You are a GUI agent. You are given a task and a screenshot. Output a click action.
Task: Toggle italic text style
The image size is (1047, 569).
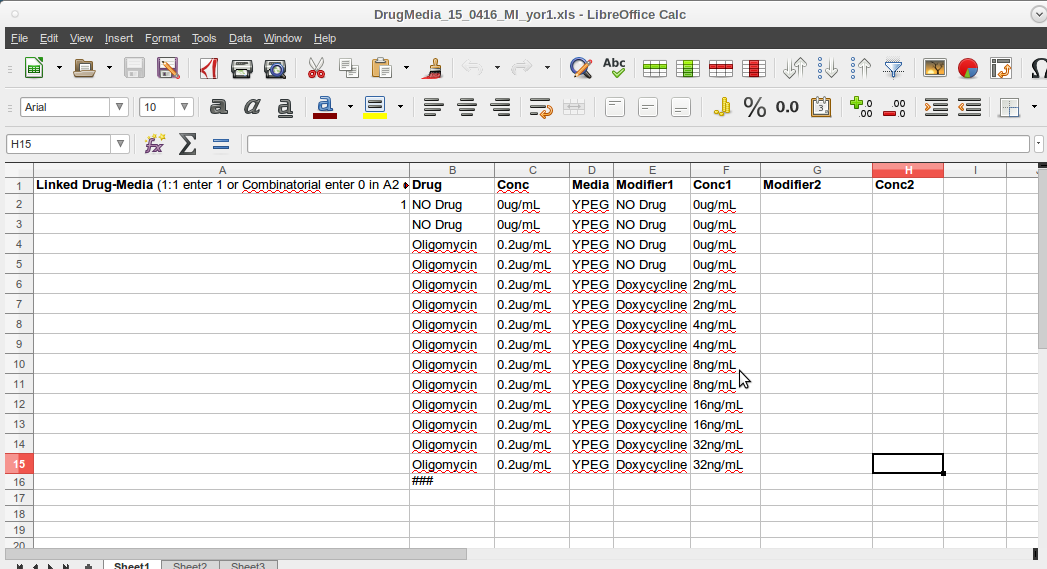[x=252, y=107]
